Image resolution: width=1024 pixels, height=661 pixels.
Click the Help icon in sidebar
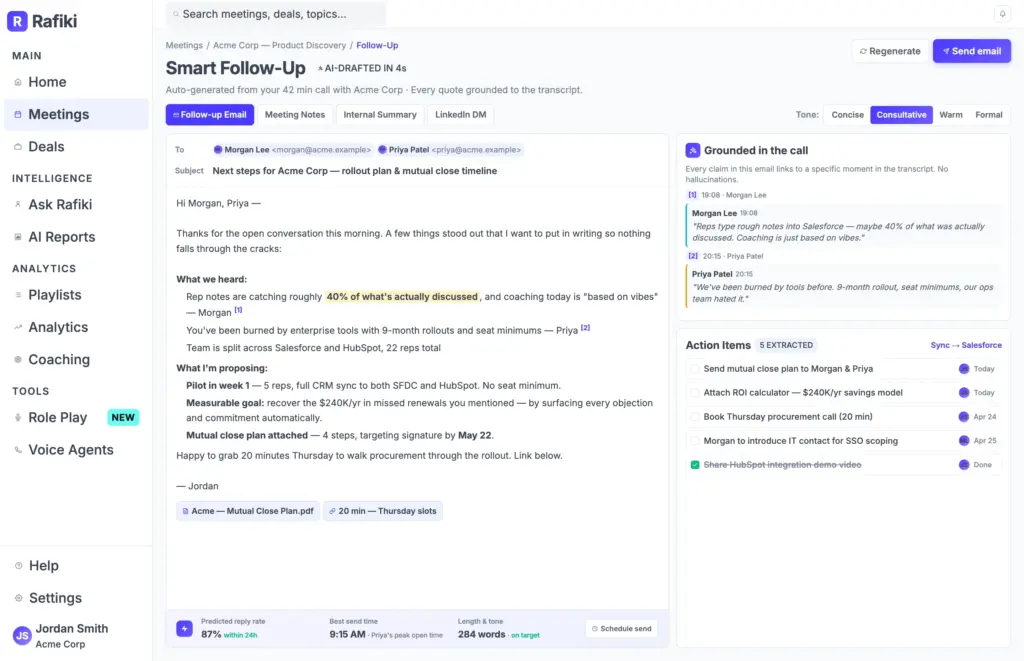(18, 566)
